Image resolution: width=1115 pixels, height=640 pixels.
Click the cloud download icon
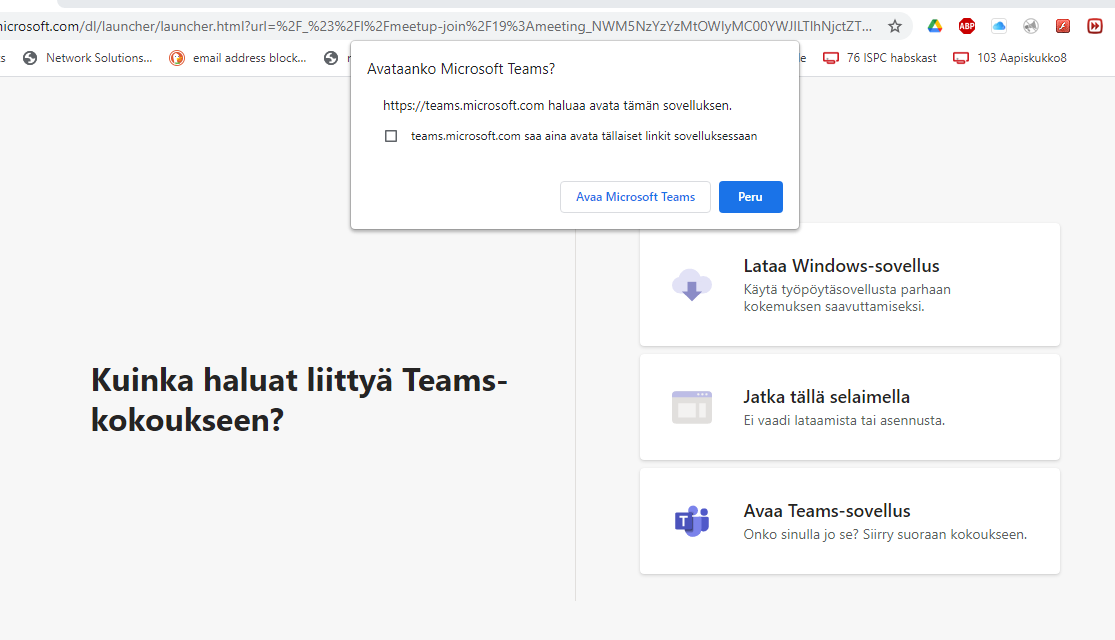(x=691, y=285)
